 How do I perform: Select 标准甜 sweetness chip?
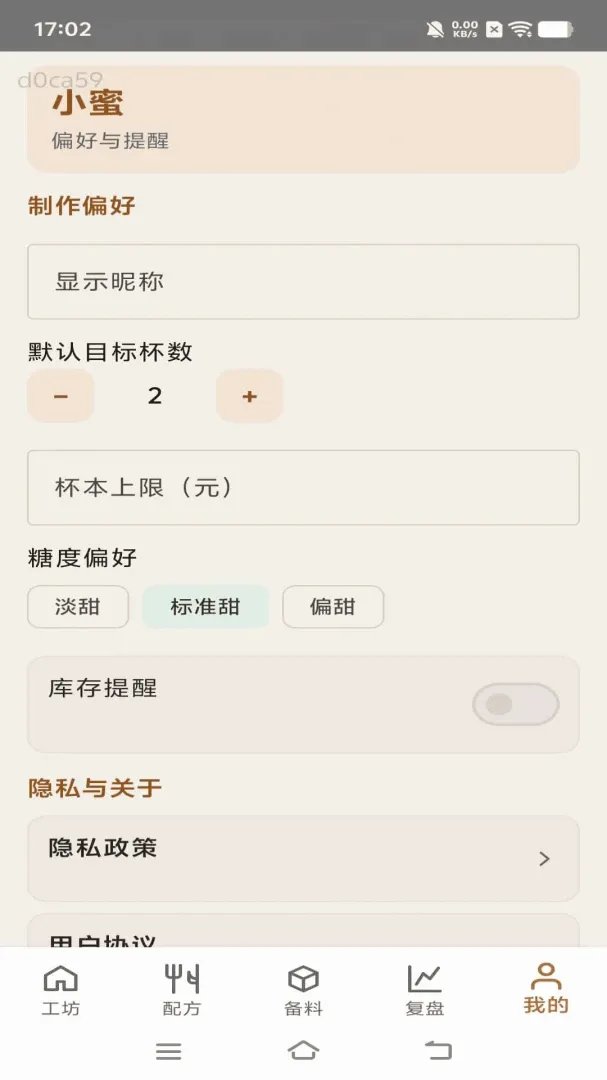point(205,607)
